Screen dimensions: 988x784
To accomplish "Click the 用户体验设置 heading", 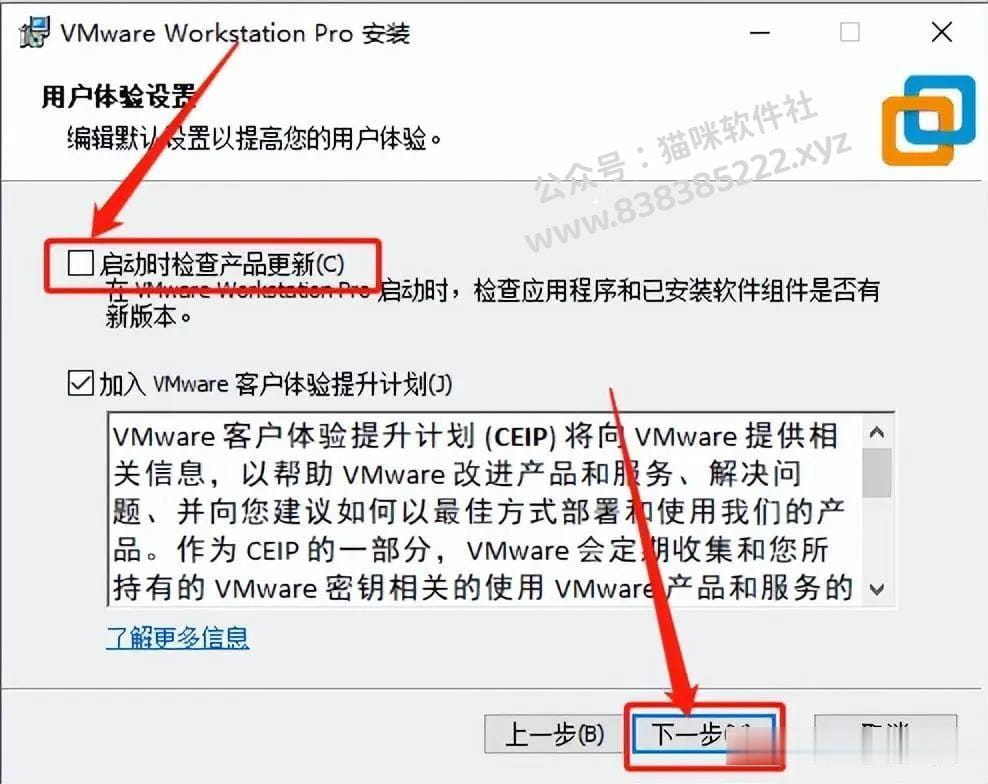I will pyautogui.click(x=119, y=97).
